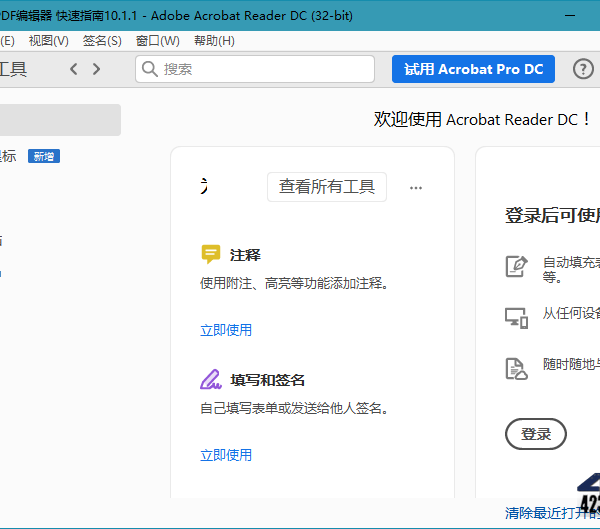
Task: Open the 签名(S) menu
Action: coord(102,41)
